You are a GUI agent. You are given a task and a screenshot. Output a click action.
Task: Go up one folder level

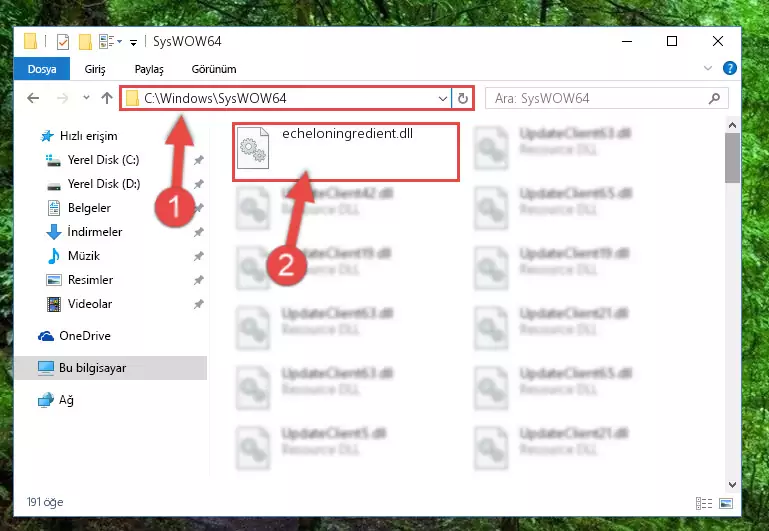click(x=106, y=98)
